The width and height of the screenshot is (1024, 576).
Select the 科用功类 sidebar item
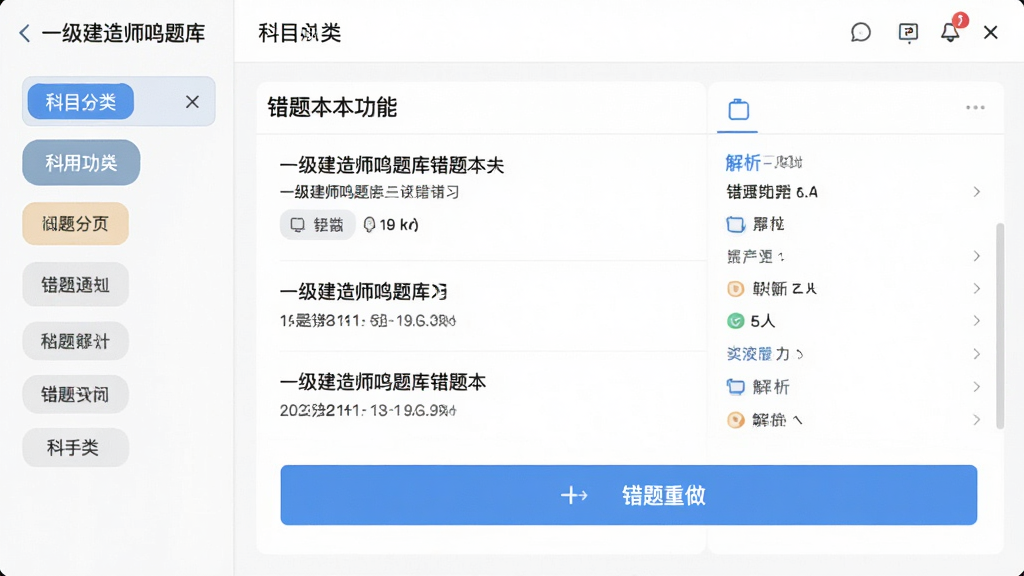click(x=81, y=163)
